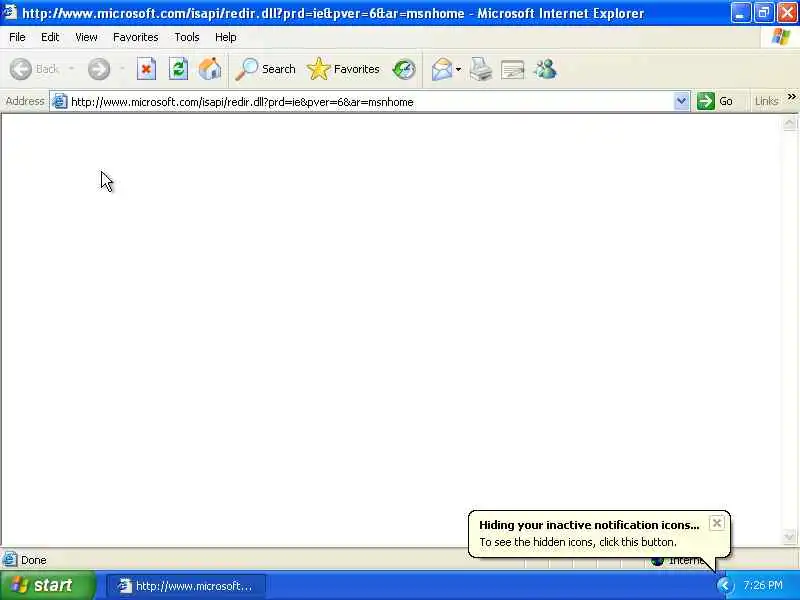Click the Windows logo throbber

coord(780,37)
